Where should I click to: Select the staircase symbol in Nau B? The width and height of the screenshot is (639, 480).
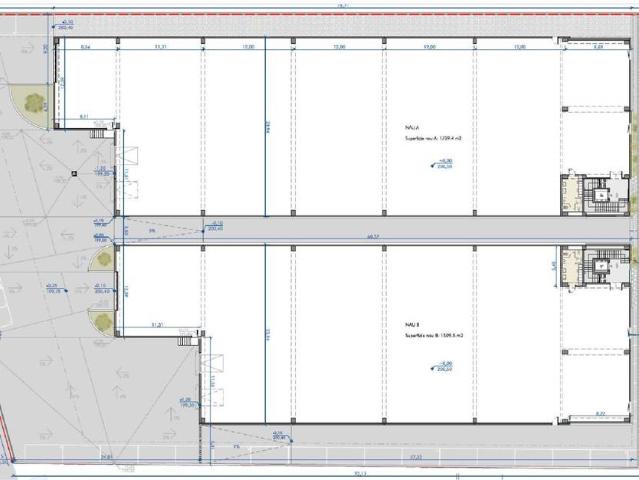pos(599,267)
